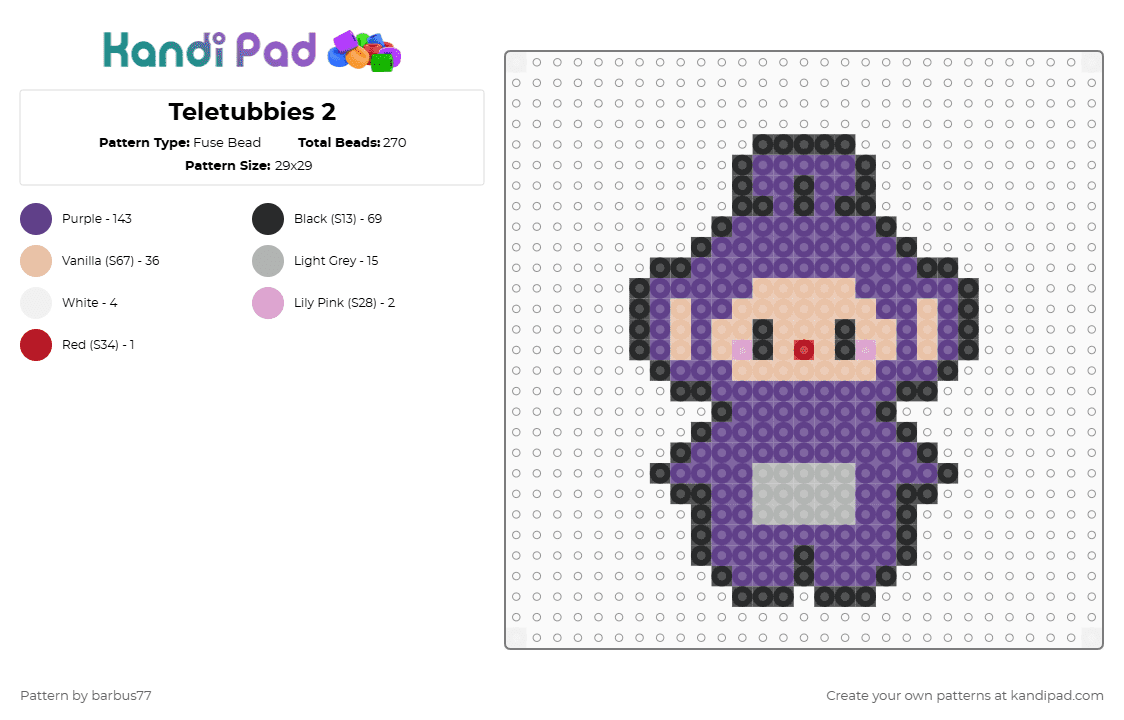Select the Lily Pink (S28) swatch

[268, 303]
